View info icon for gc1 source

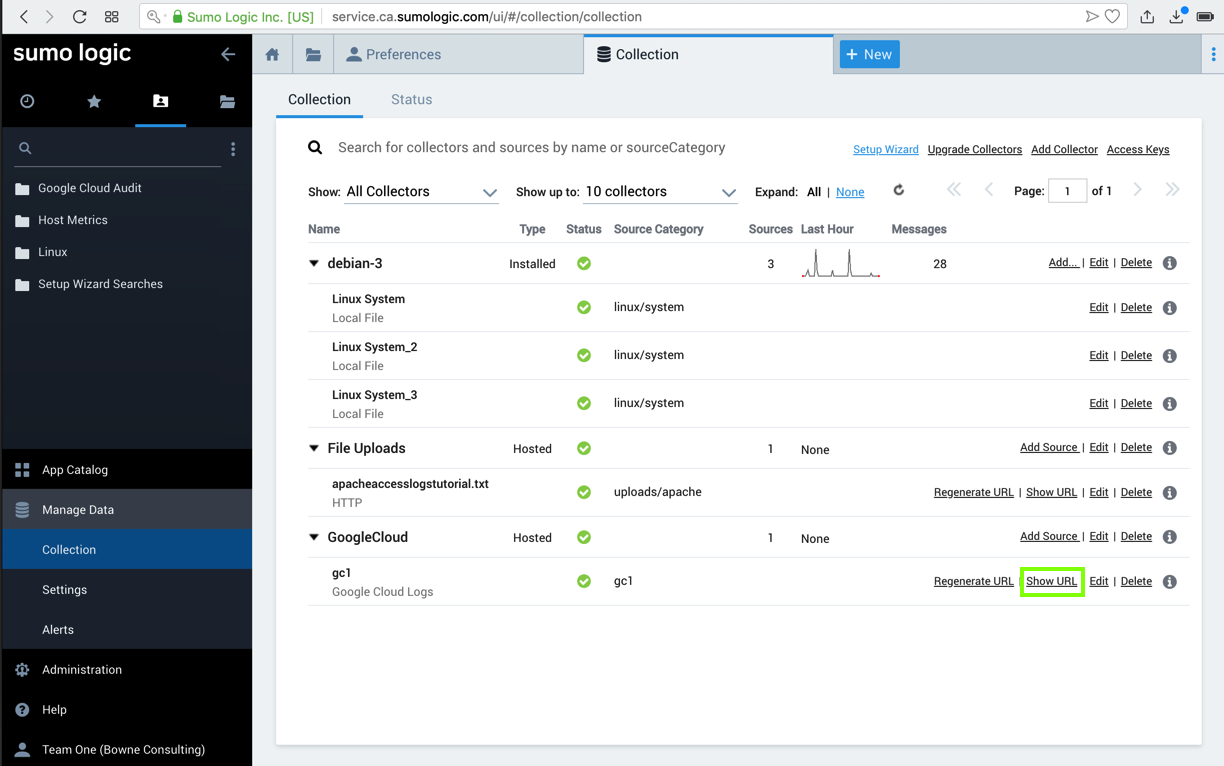[x=1169, y=582]
